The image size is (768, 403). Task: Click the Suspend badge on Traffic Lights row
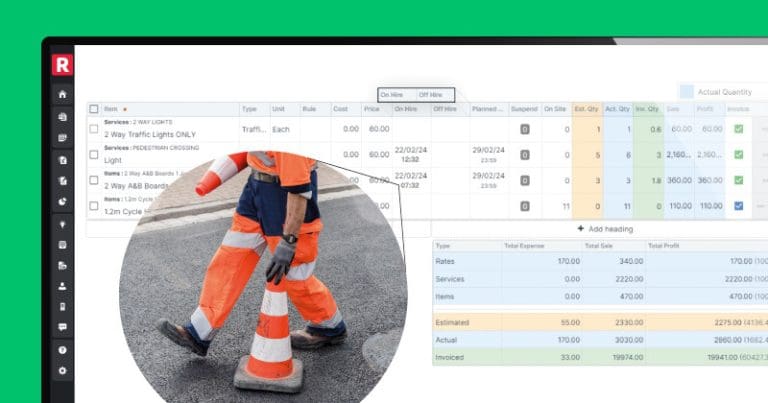(x=524, y=129)
